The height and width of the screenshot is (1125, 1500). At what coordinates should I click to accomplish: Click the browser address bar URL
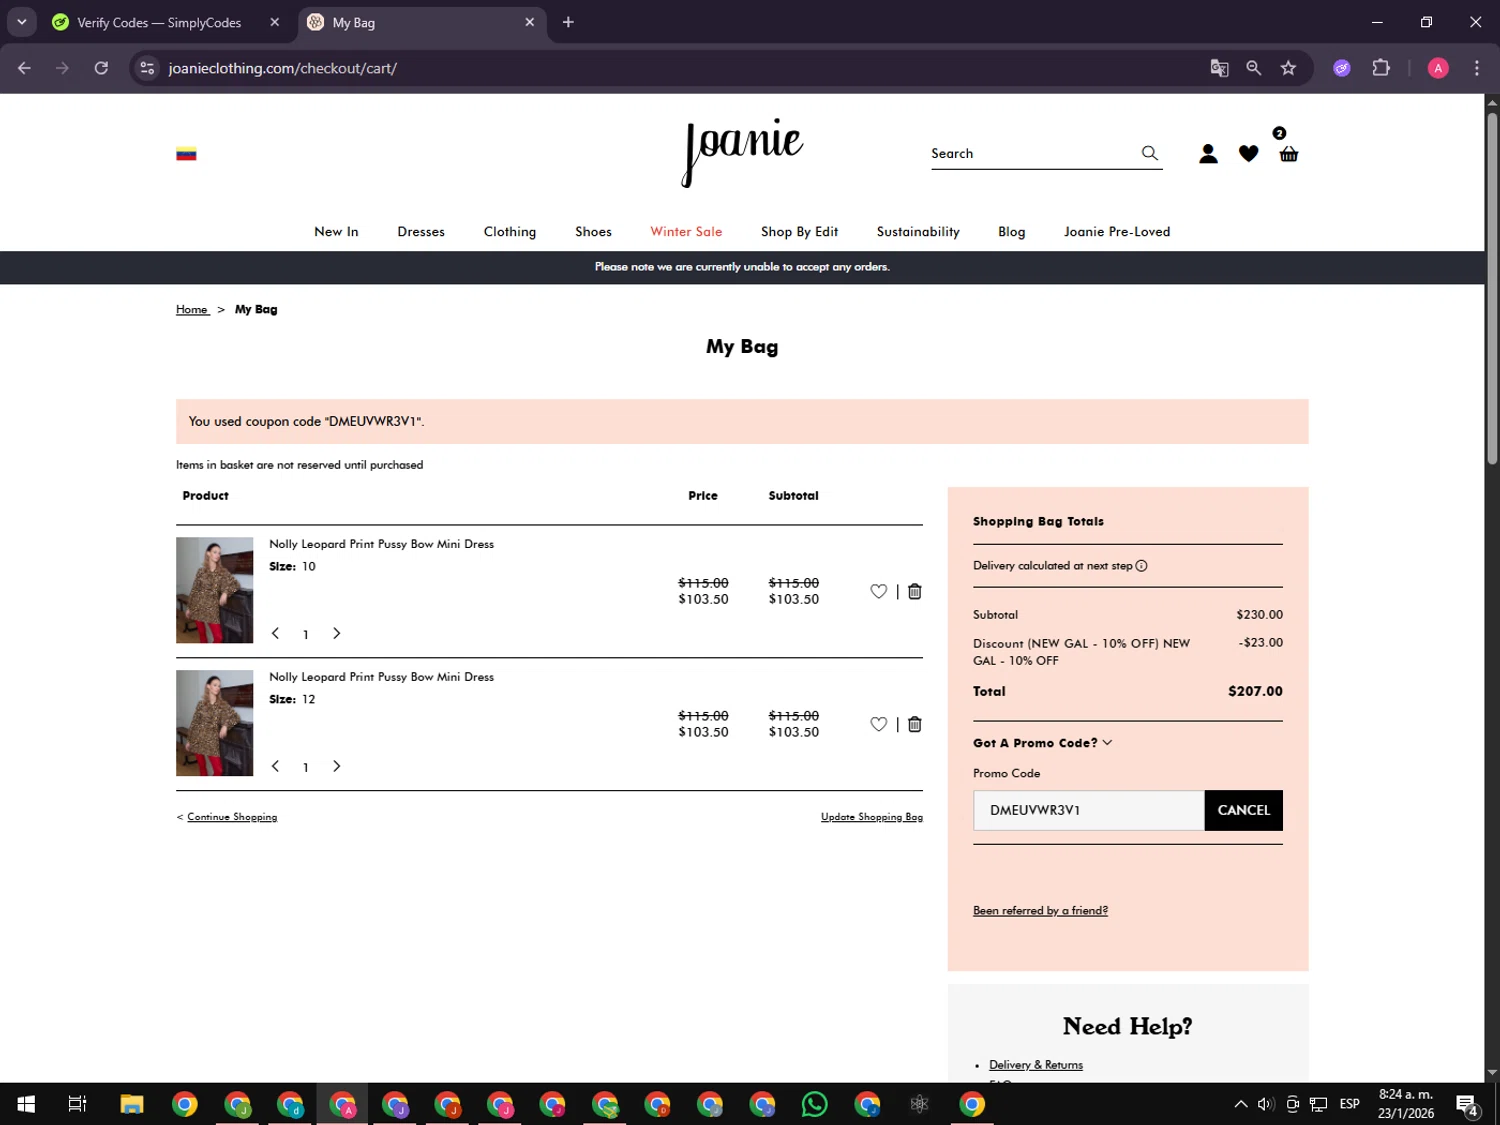[283, 68]
